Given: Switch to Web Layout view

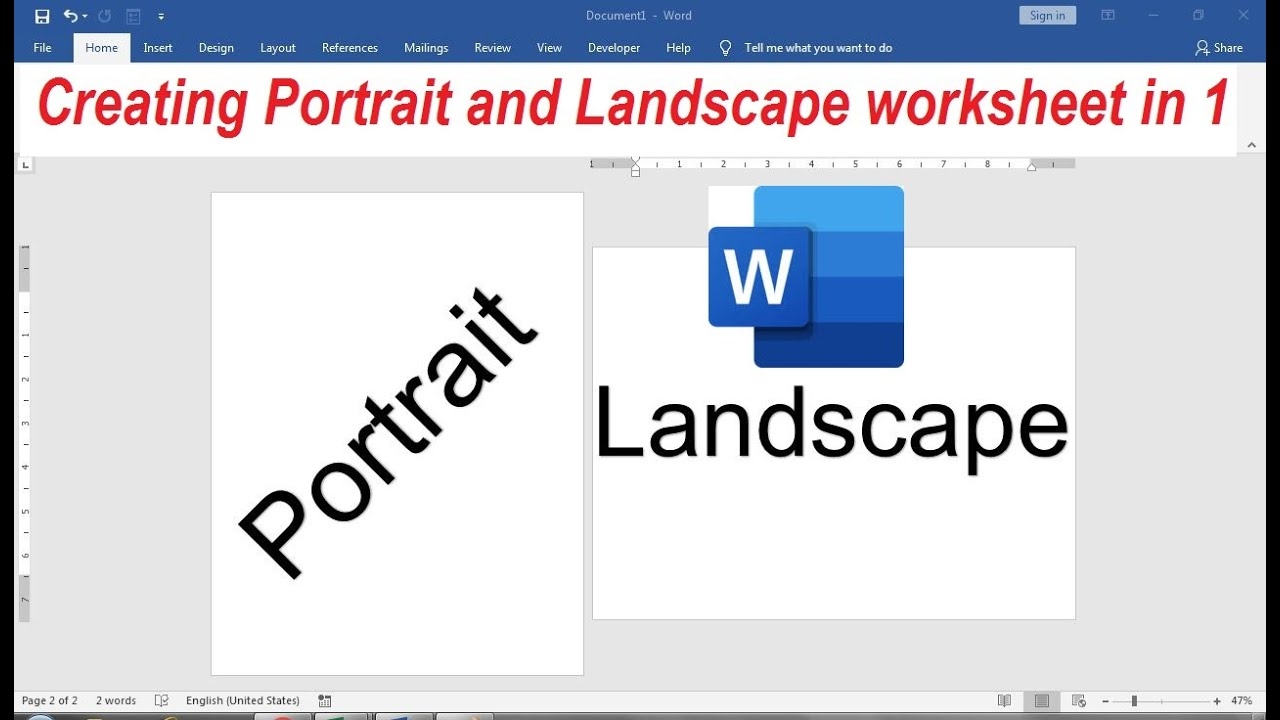Looking at the screenshot, I should point(1078,701).
